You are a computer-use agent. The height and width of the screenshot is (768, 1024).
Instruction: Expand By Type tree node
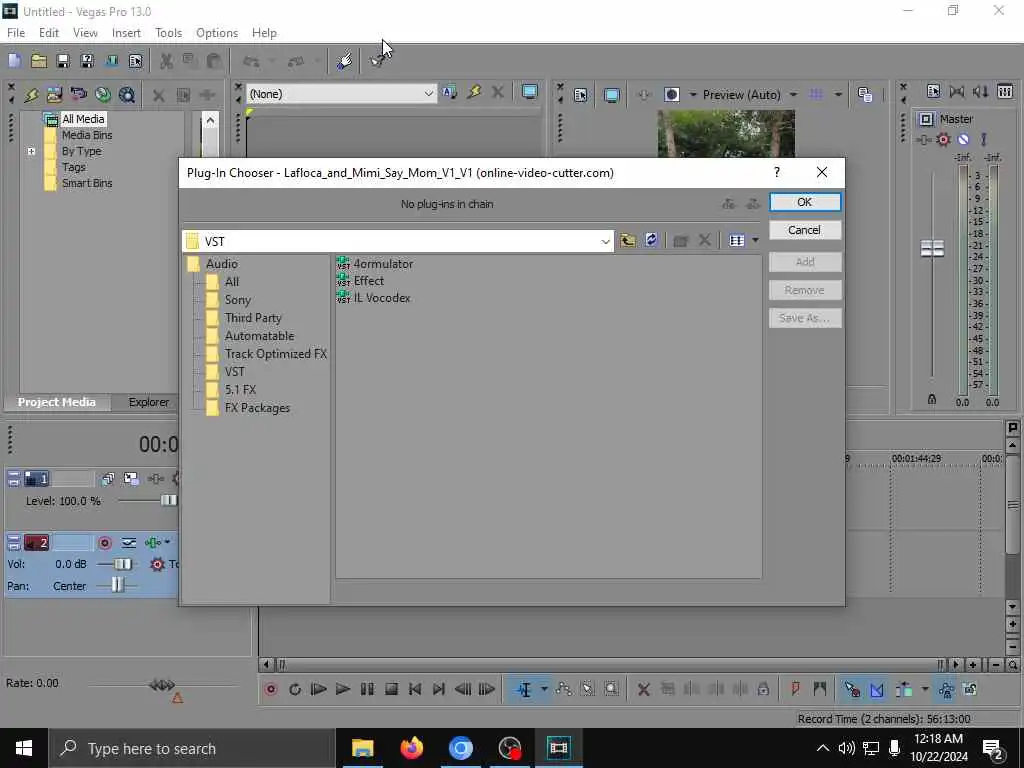pos(31,152)
